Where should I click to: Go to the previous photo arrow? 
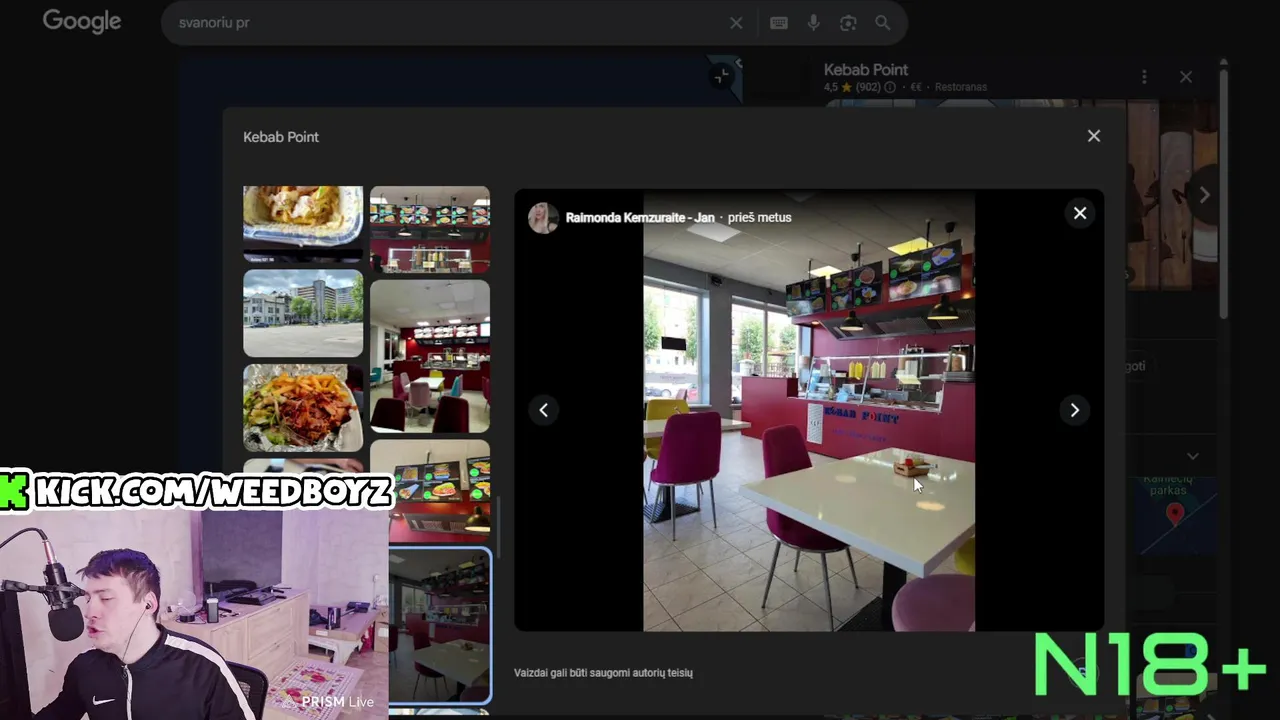click(543, 410)
